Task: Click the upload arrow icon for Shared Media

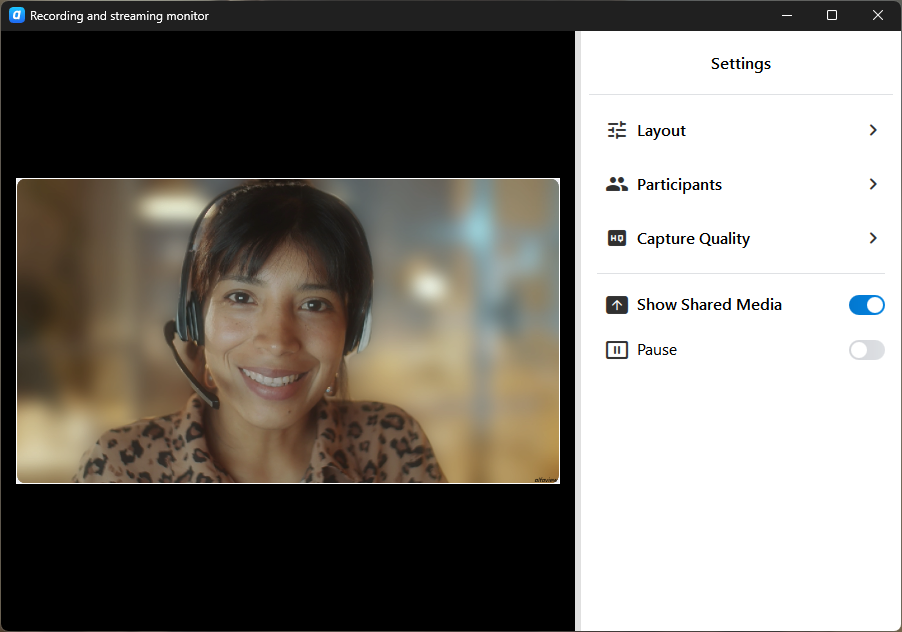Action: click(617, 305)
